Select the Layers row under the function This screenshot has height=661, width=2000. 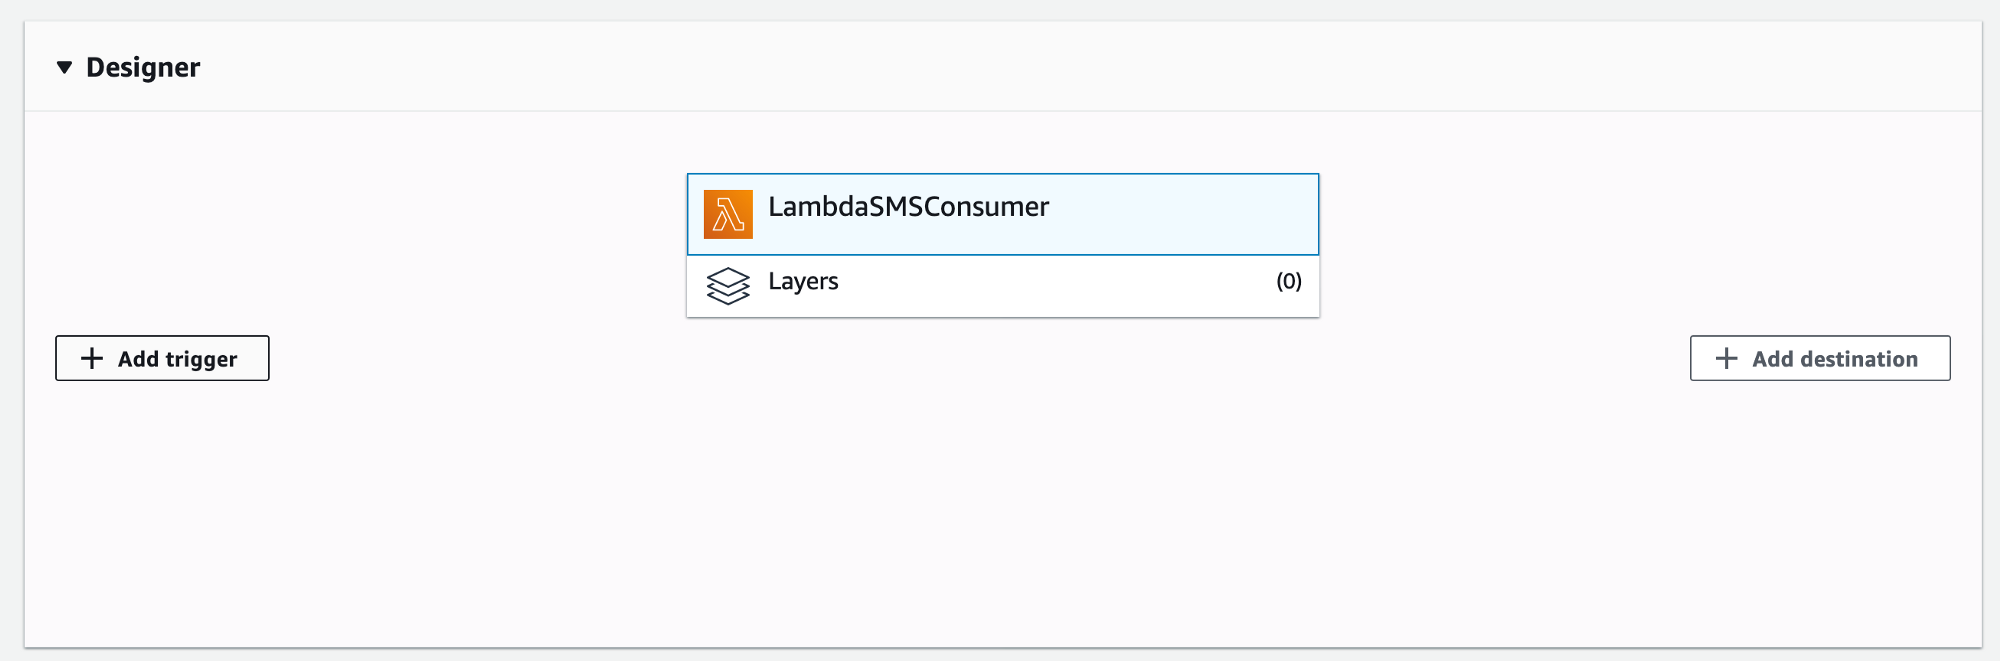[x=1003, y=286]
